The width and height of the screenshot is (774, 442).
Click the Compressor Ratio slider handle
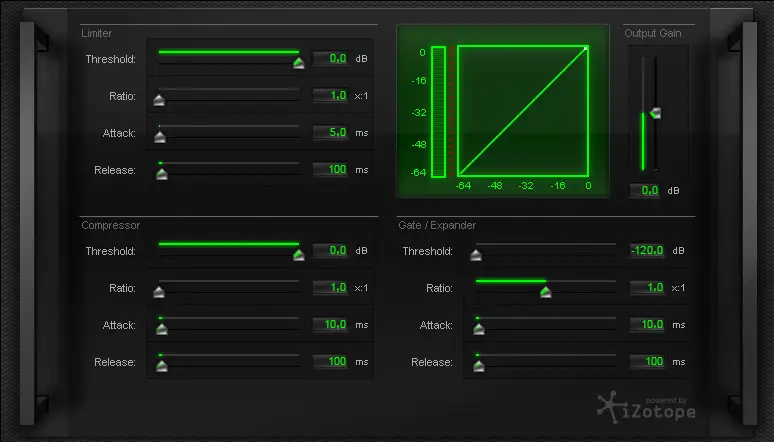point(159,292)
